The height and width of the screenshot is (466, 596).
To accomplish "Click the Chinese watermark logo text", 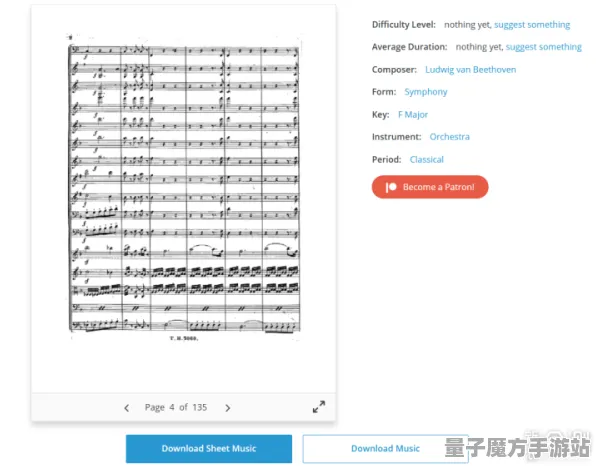I will (x=517, y=447).
